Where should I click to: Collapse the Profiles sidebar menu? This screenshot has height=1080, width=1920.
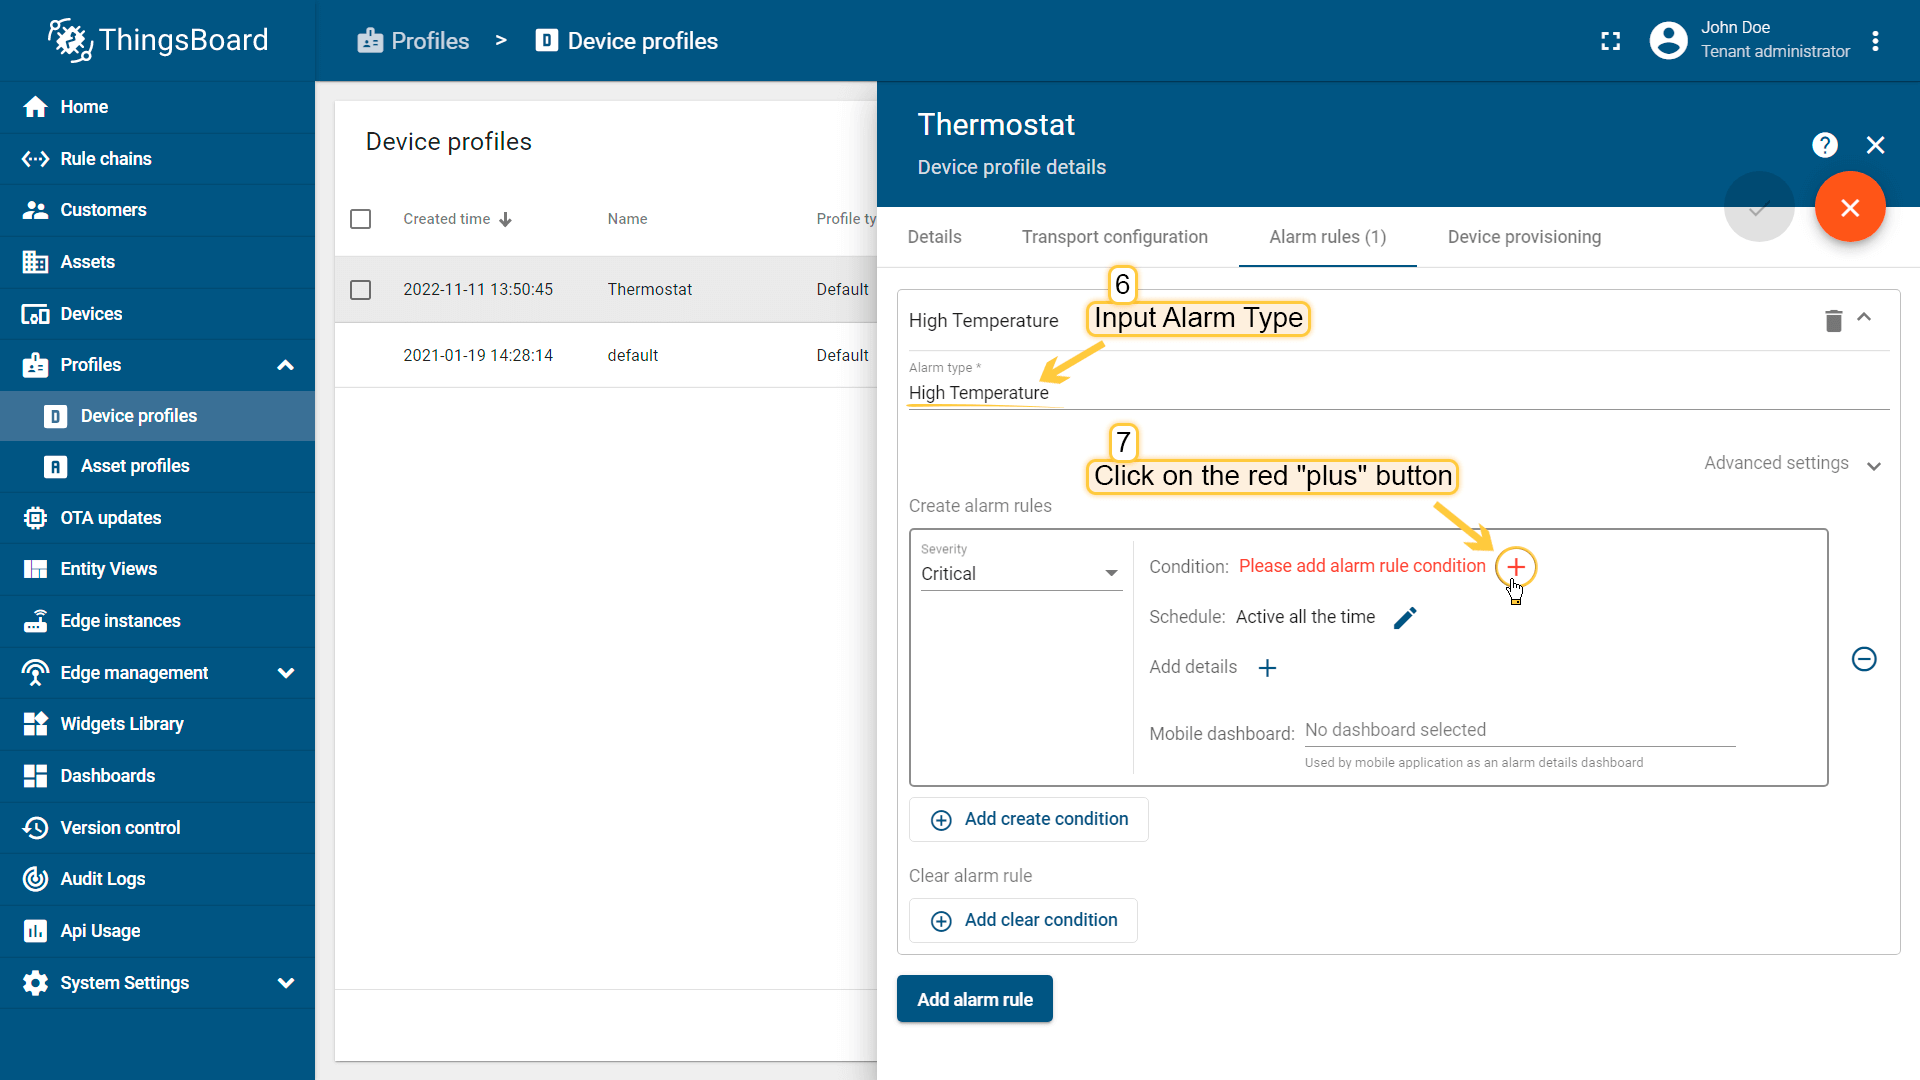285,365
